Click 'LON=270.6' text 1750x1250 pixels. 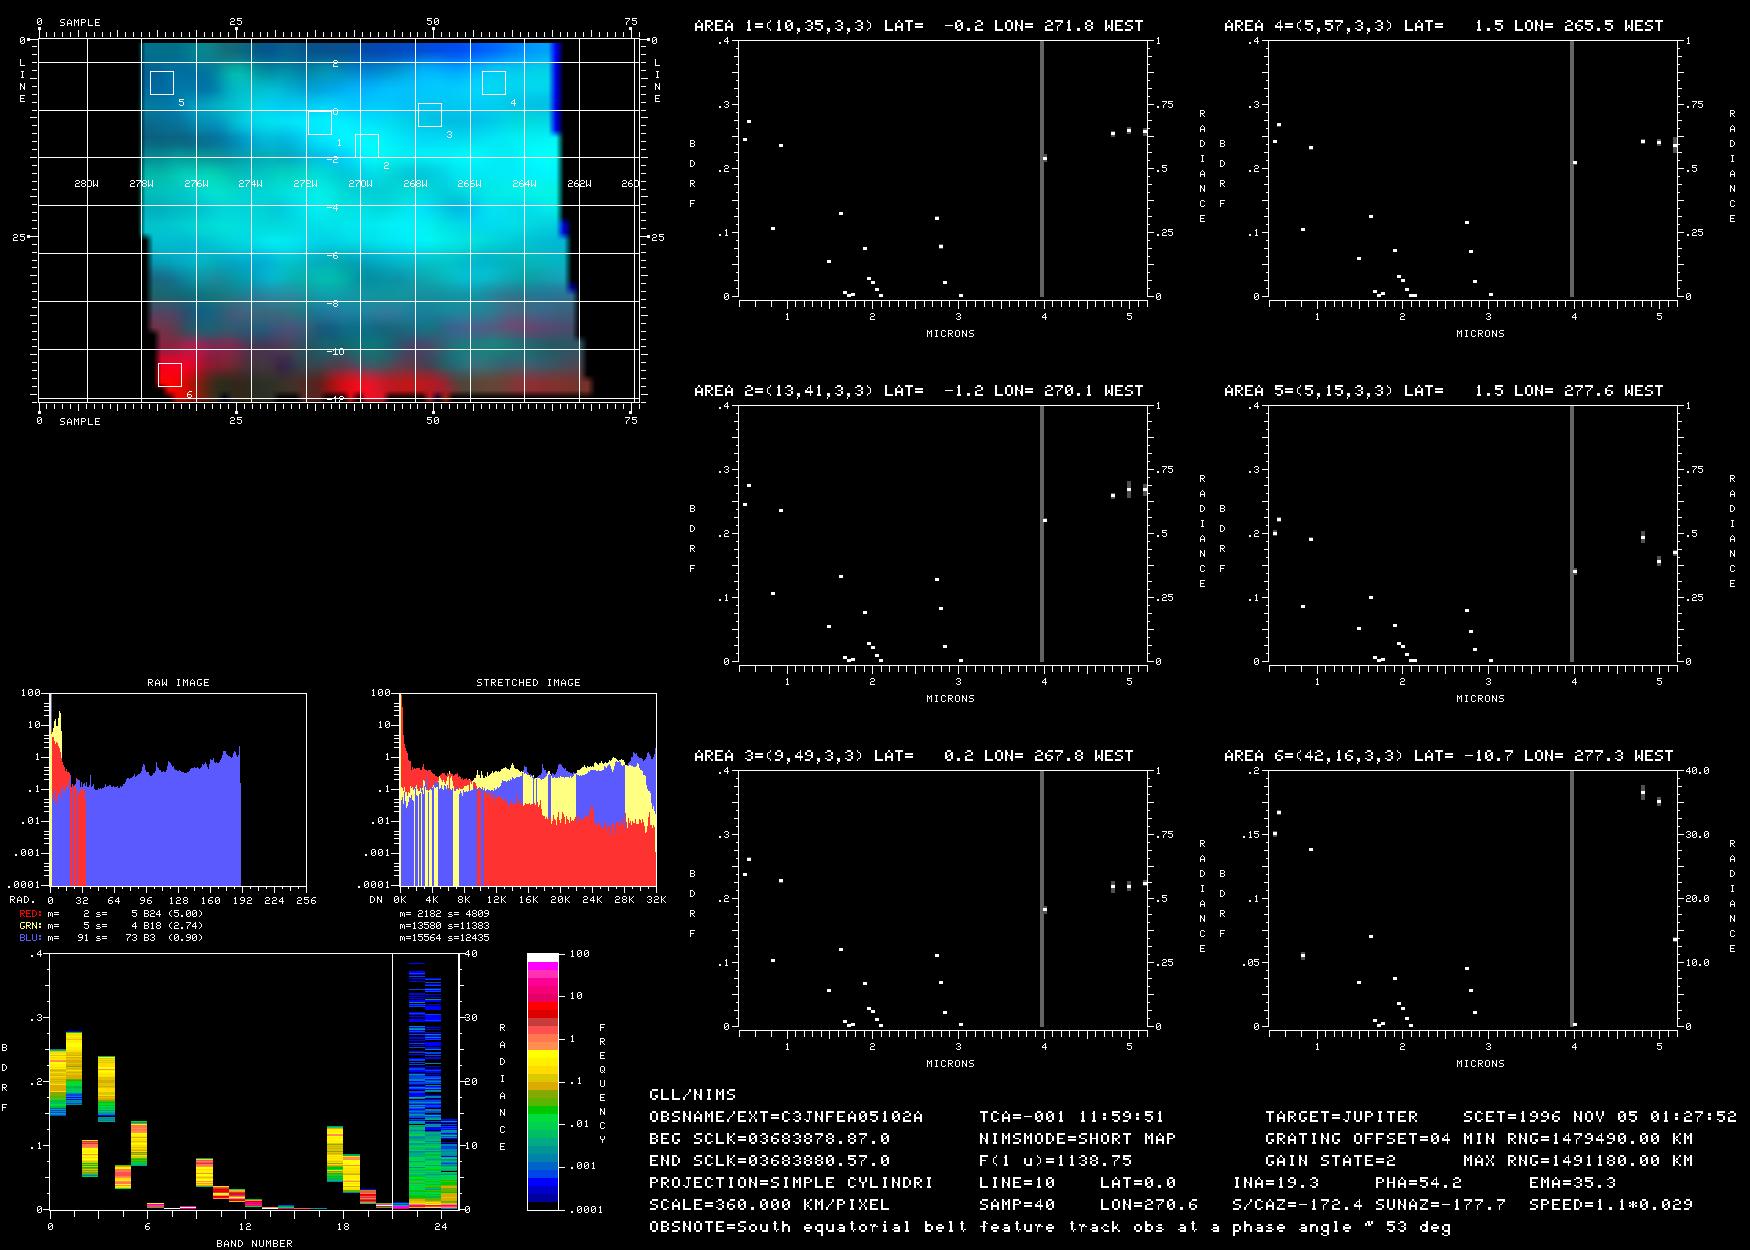coord(1149,1205)
